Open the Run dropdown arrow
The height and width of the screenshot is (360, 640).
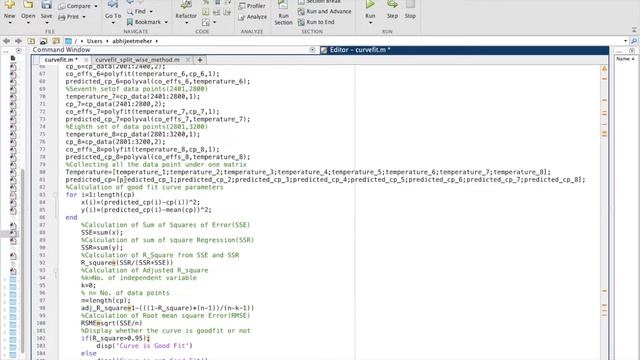point(370,23)
